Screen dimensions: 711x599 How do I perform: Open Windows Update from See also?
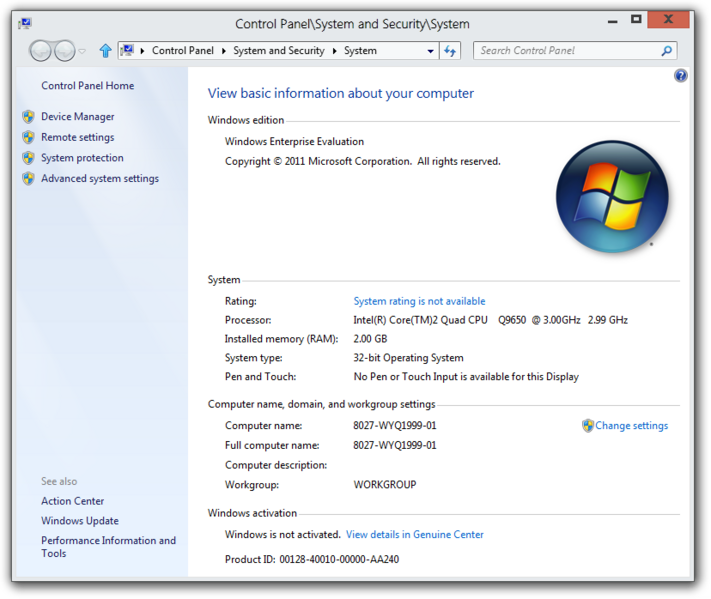click(x=79, y=521)
